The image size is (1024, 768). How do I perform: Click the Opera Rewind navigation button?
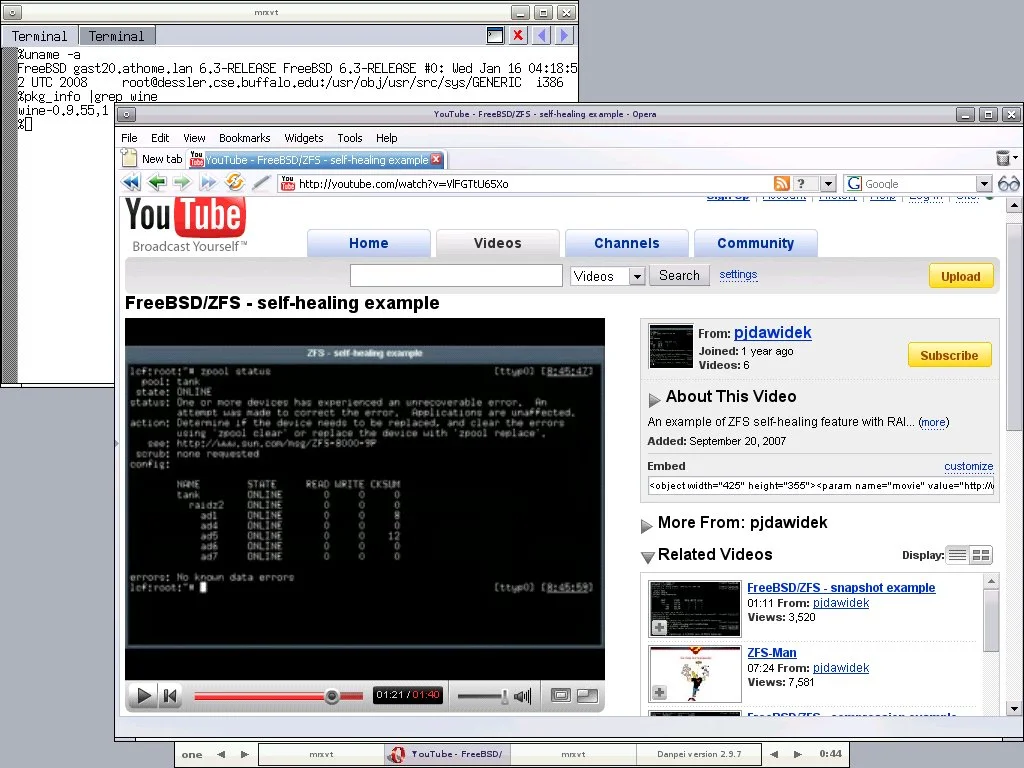pos(131,183)
